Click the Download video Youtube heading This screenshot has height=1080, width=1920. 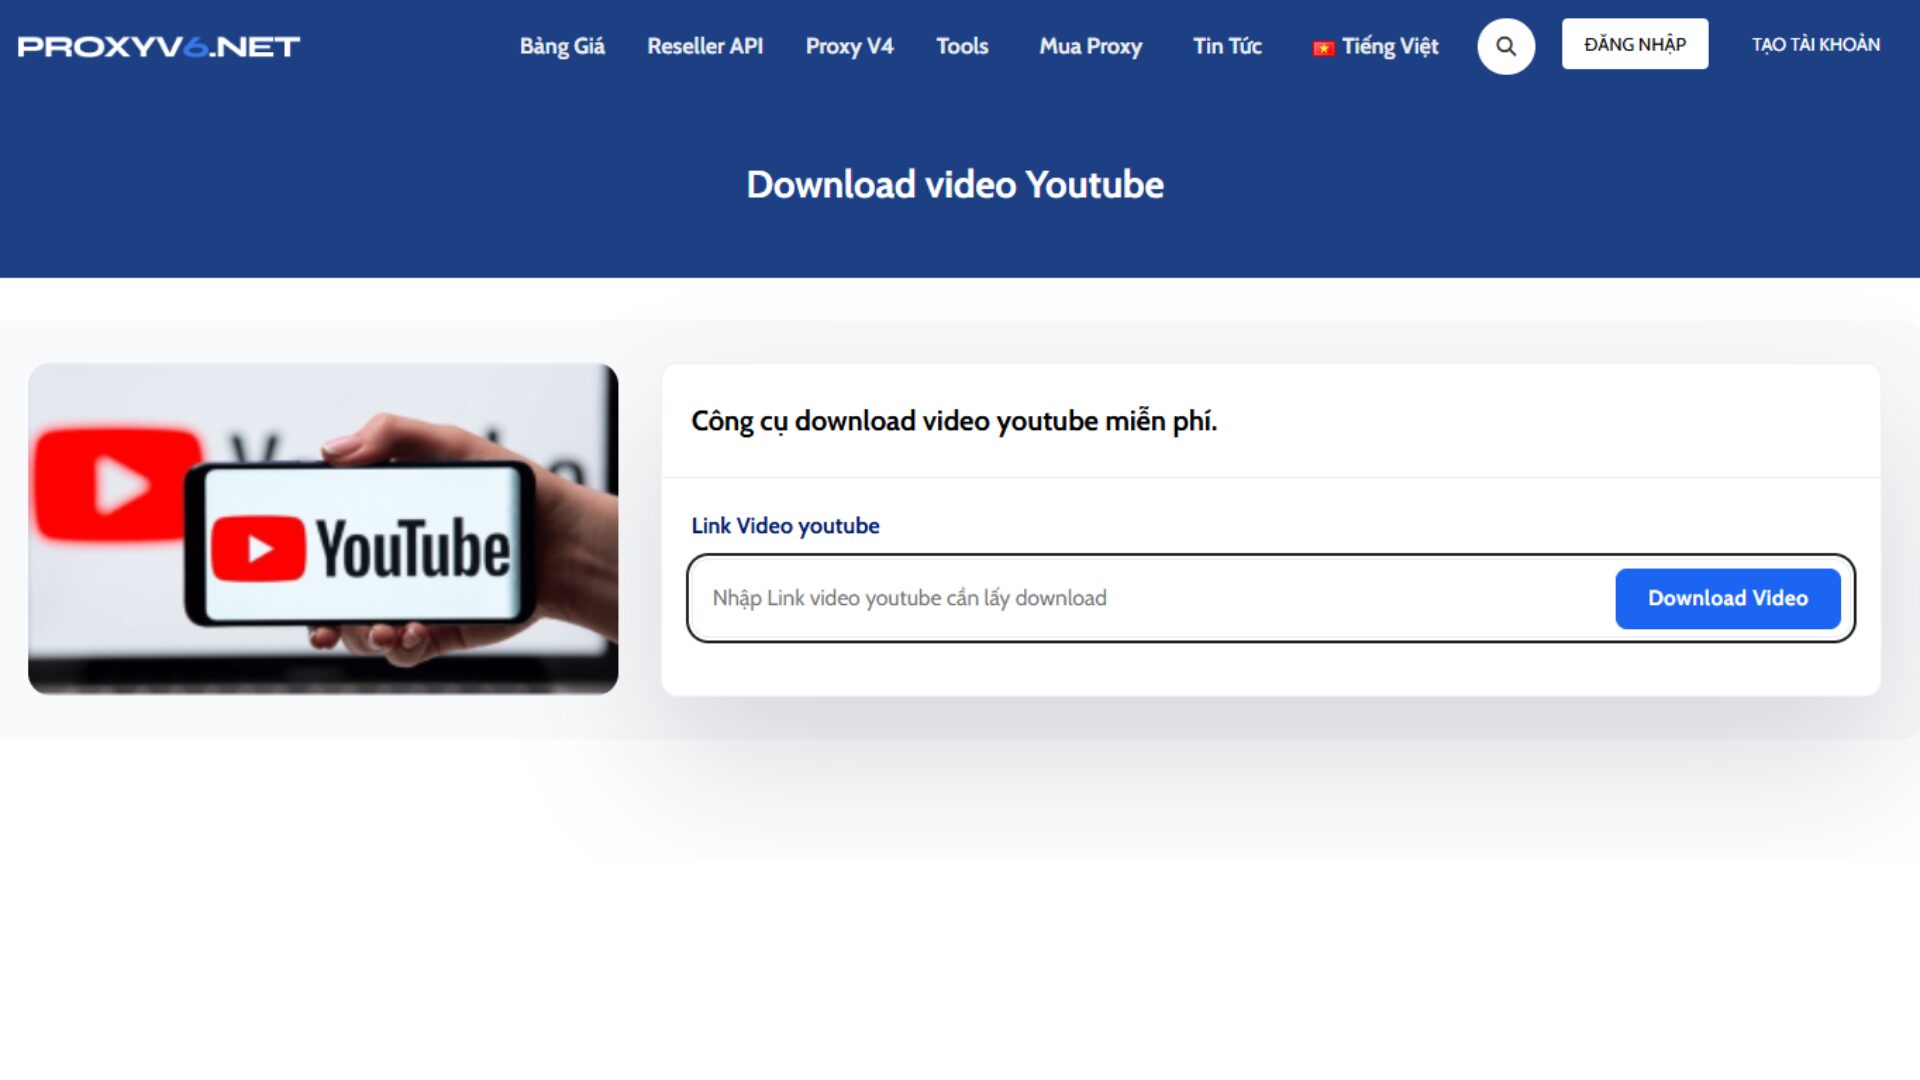click(x=955, y=185)
